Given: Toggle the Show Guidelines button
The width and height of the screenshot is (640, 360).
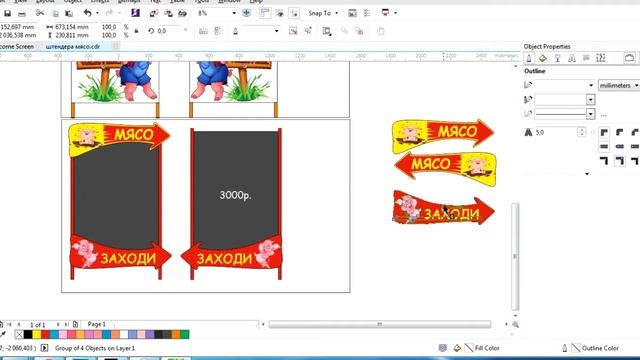Looking at the screenshot, I should [x=294, y=13].
